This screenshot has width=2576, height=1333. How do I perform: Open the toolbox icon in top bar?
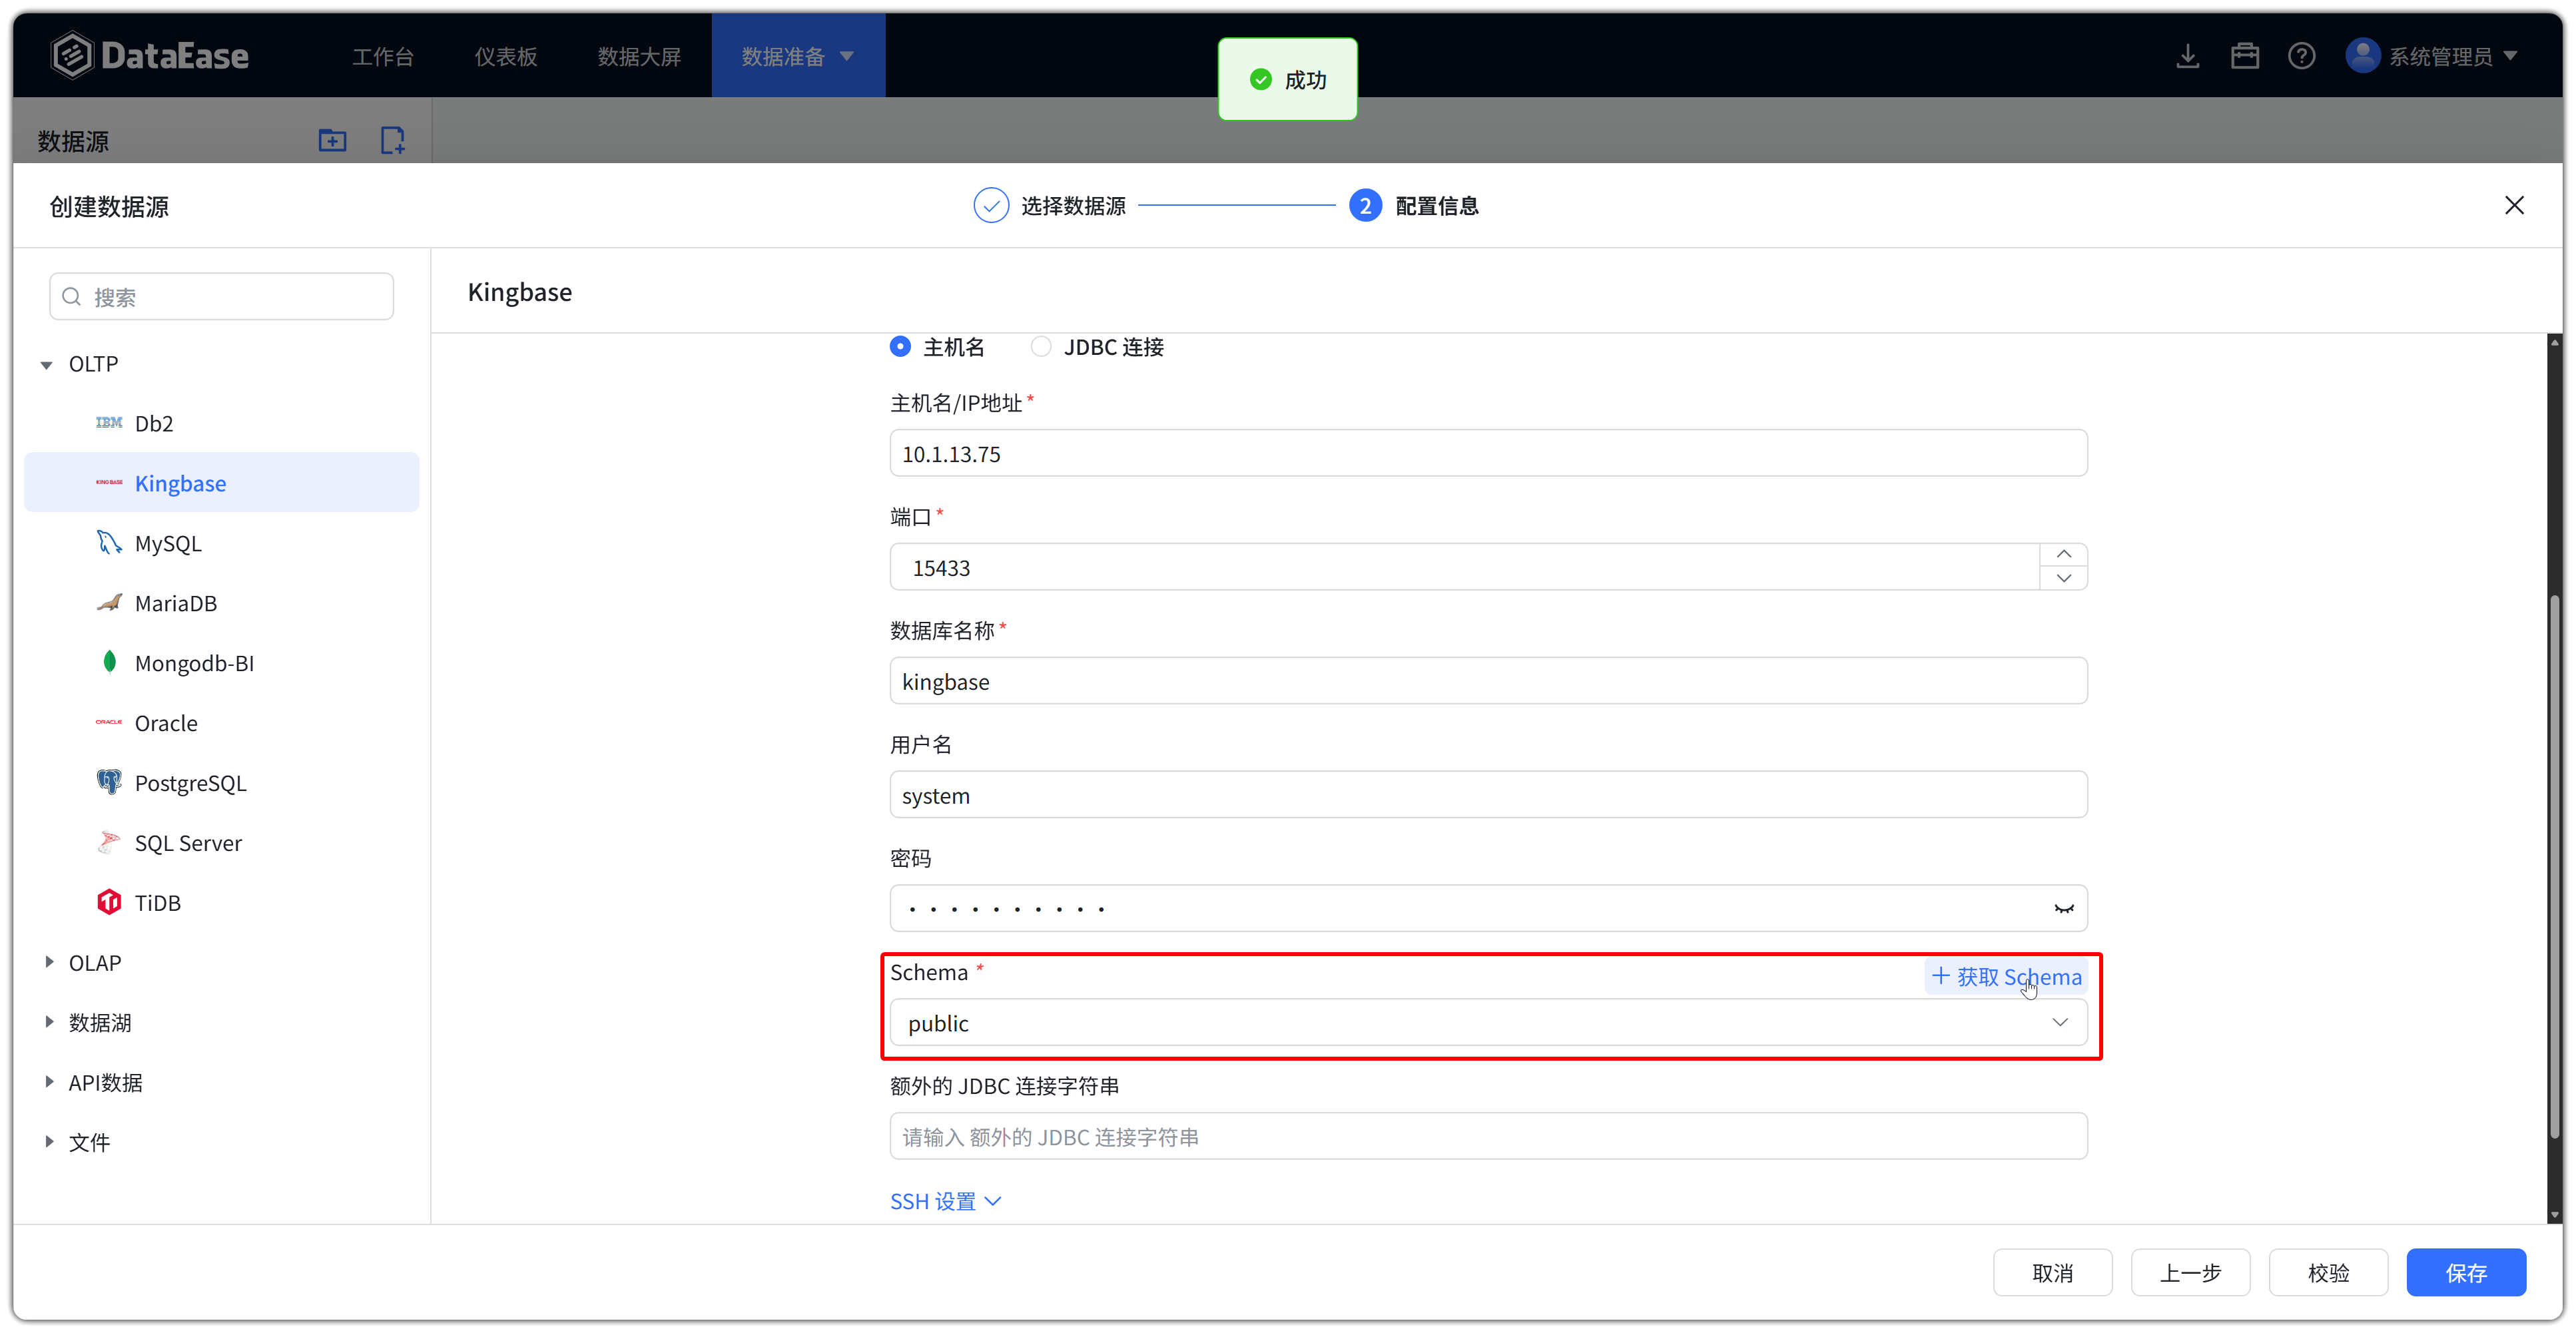[2244, 56]
